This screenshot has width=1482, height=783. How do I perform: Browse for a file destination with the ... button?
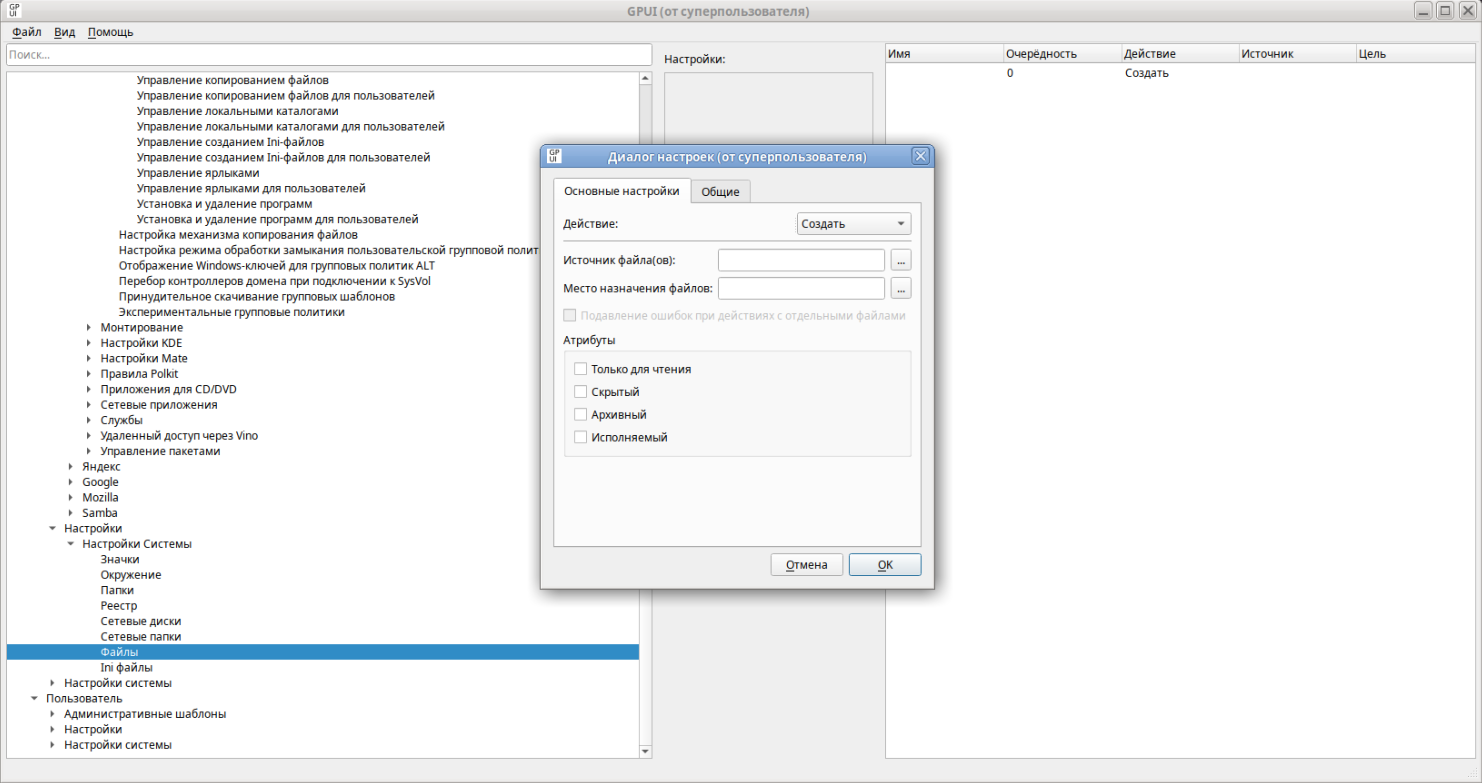pyautogui.click(x=901, y=289)
